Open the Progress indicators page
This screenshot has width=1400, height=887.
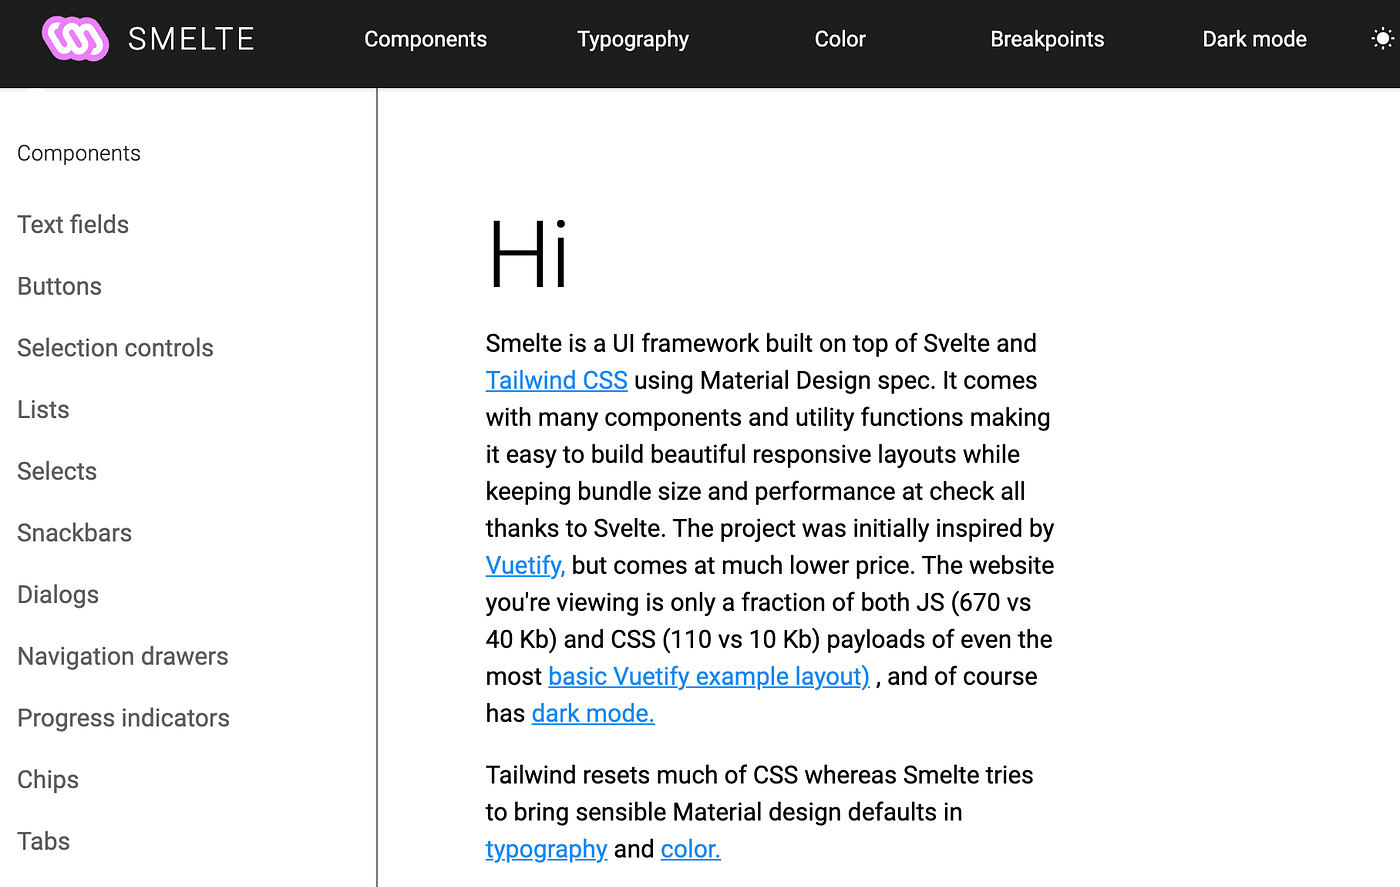point(123,717)
